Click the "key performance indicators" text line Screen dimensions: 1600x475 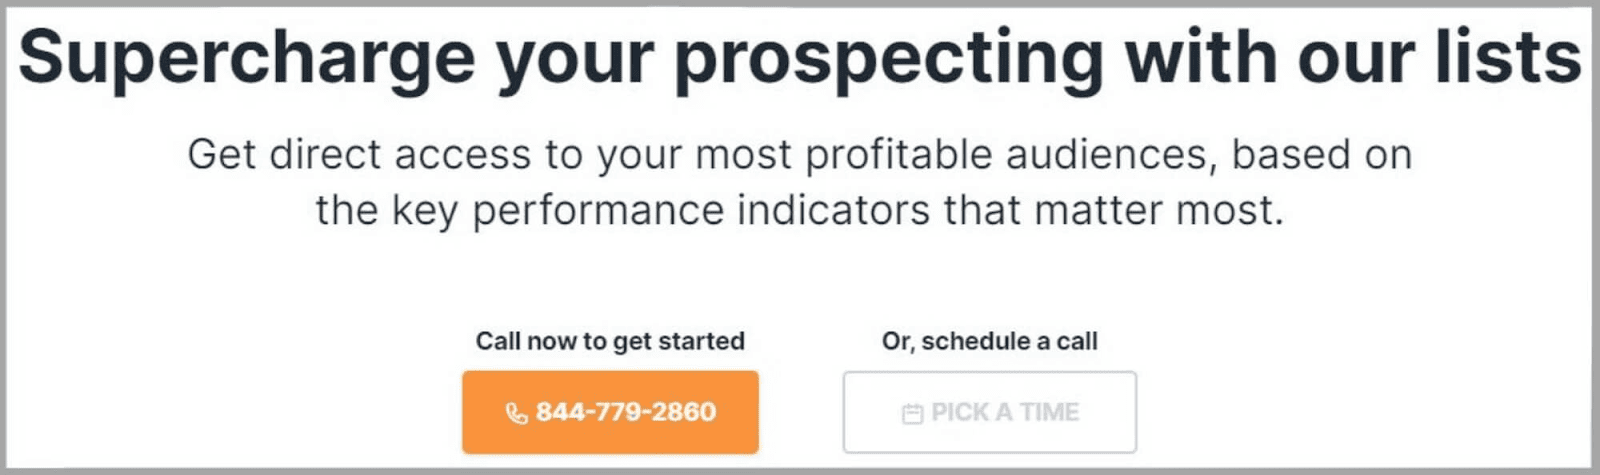coord(799,210)
